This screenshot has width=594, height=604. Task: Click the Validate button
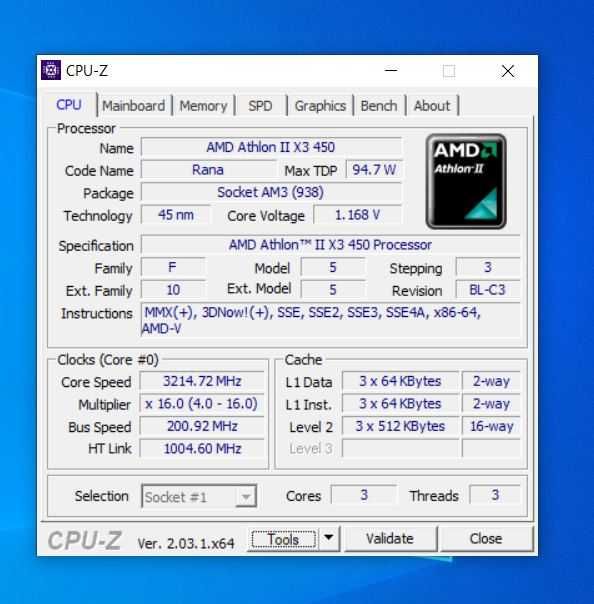[390, 539]
